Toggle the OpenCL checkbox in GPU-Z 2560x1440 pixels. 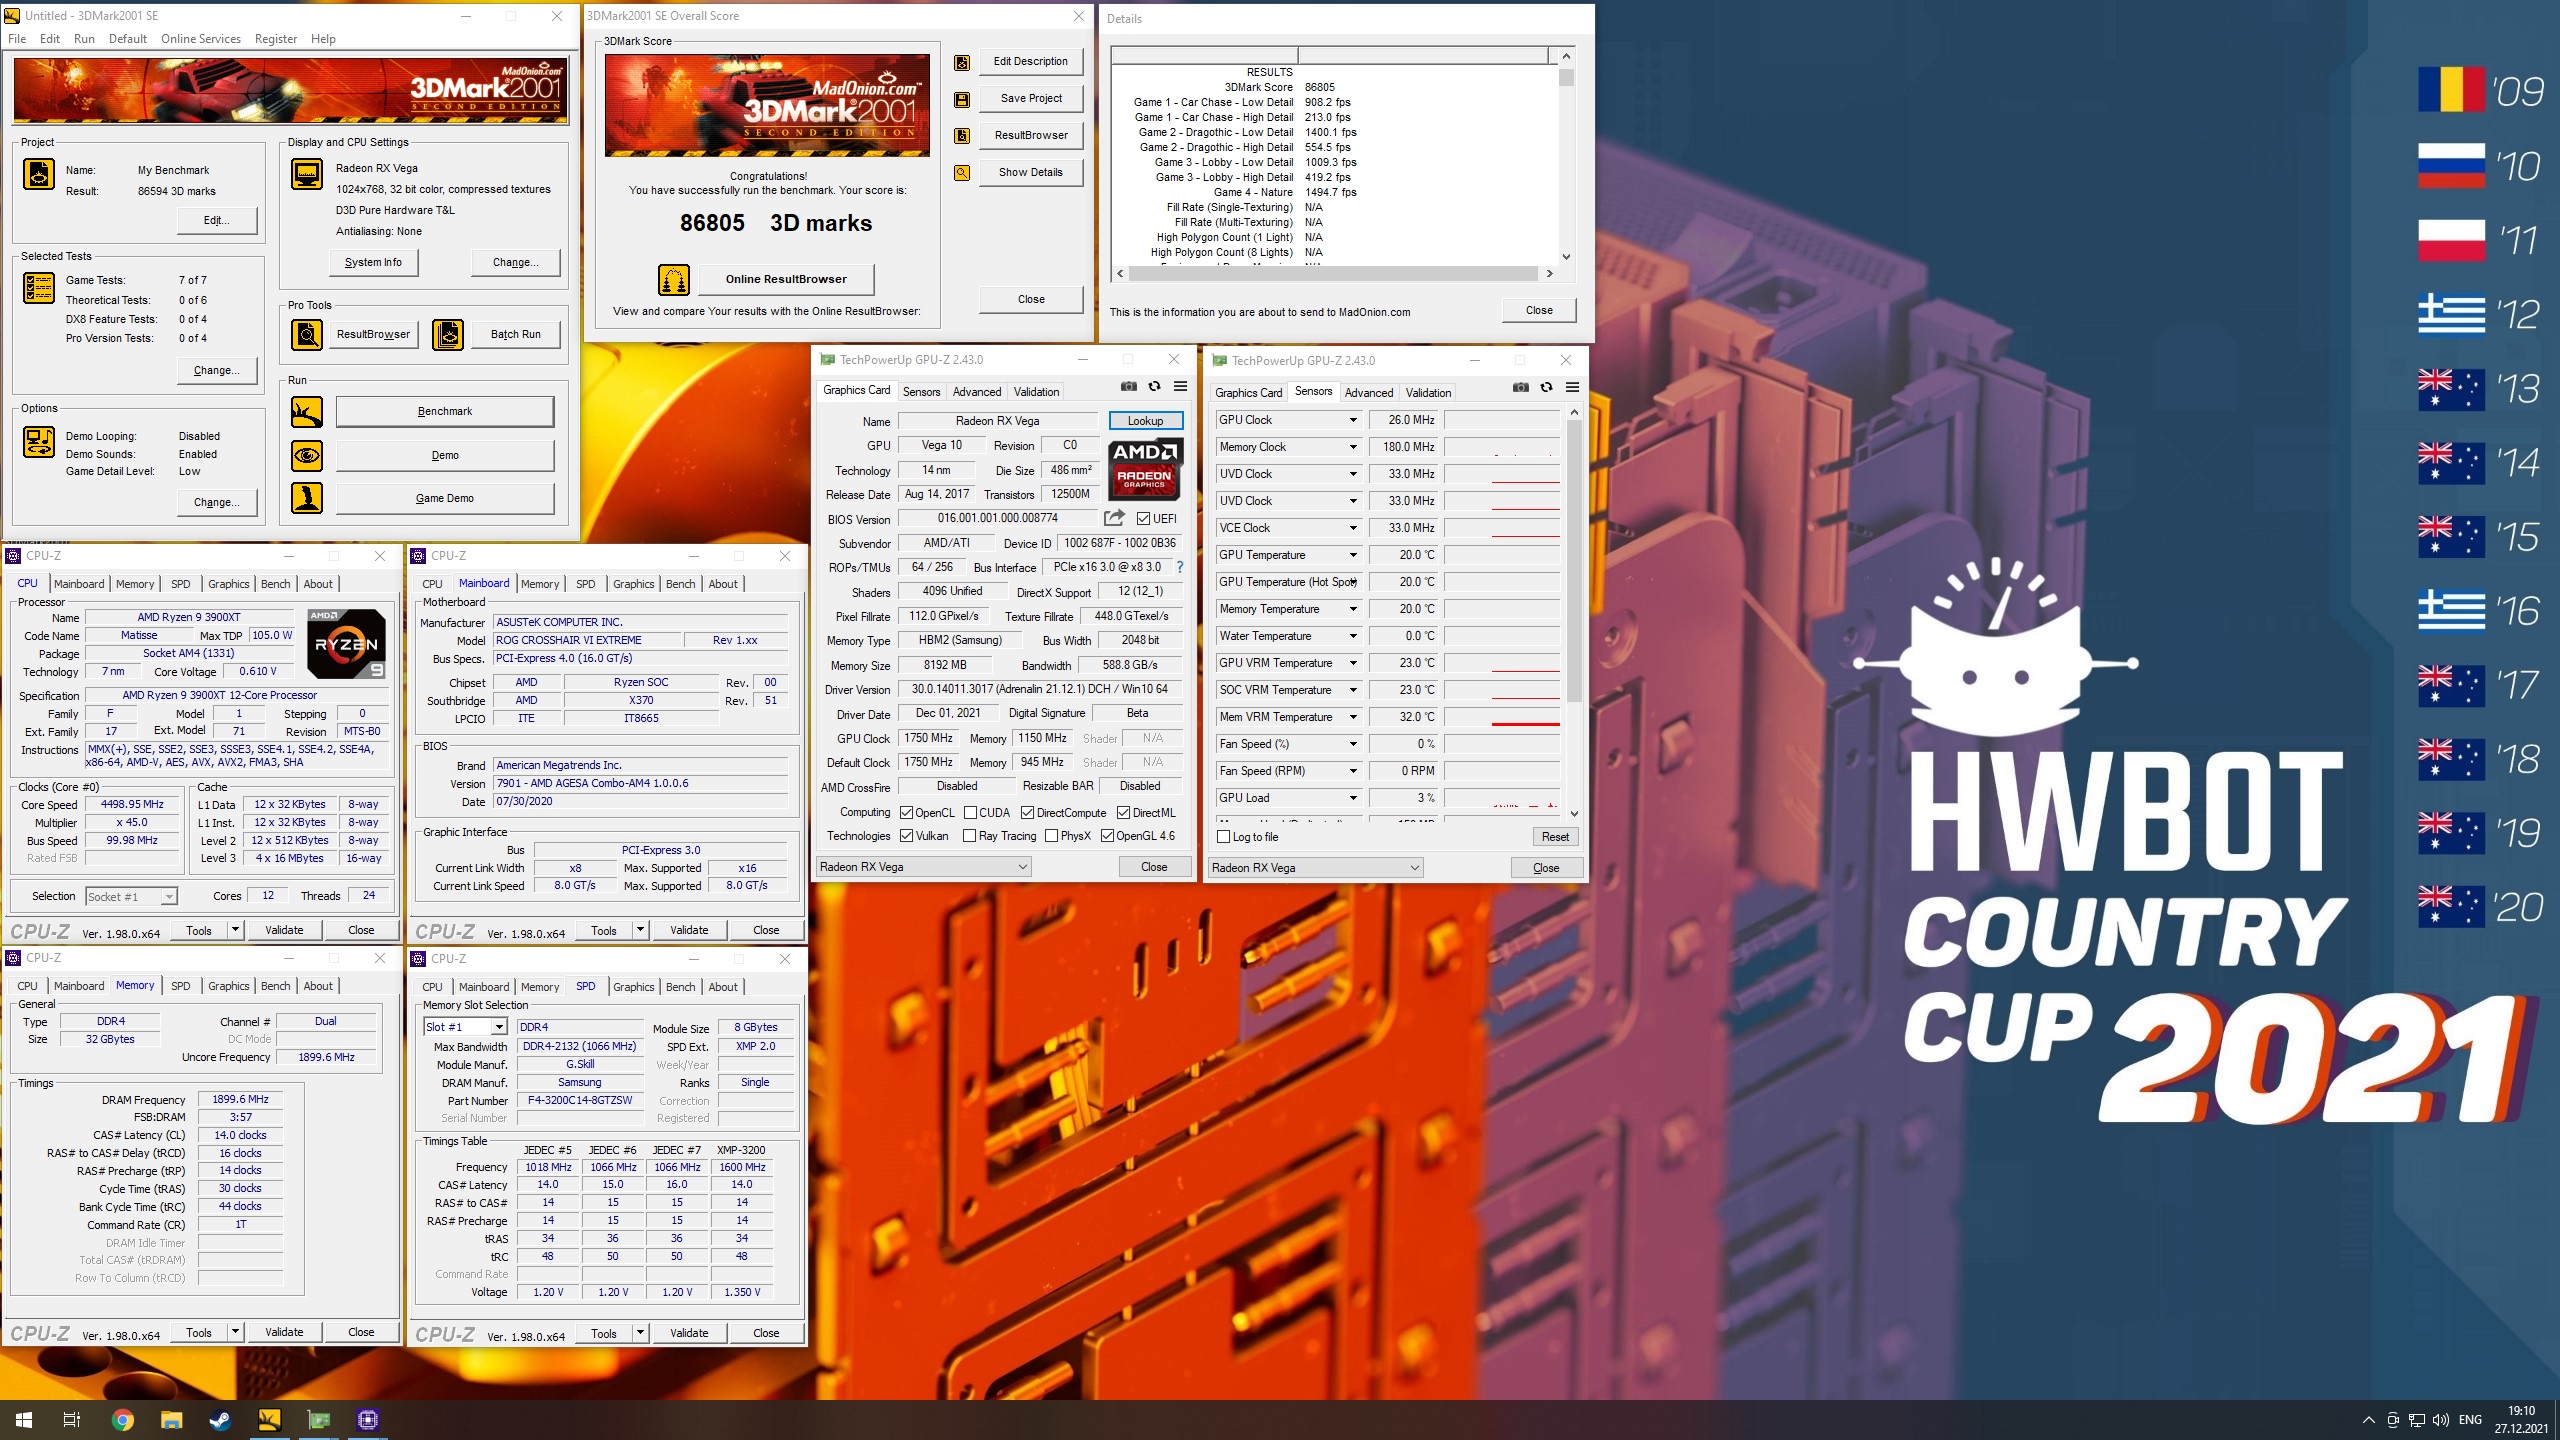point(906,813)
